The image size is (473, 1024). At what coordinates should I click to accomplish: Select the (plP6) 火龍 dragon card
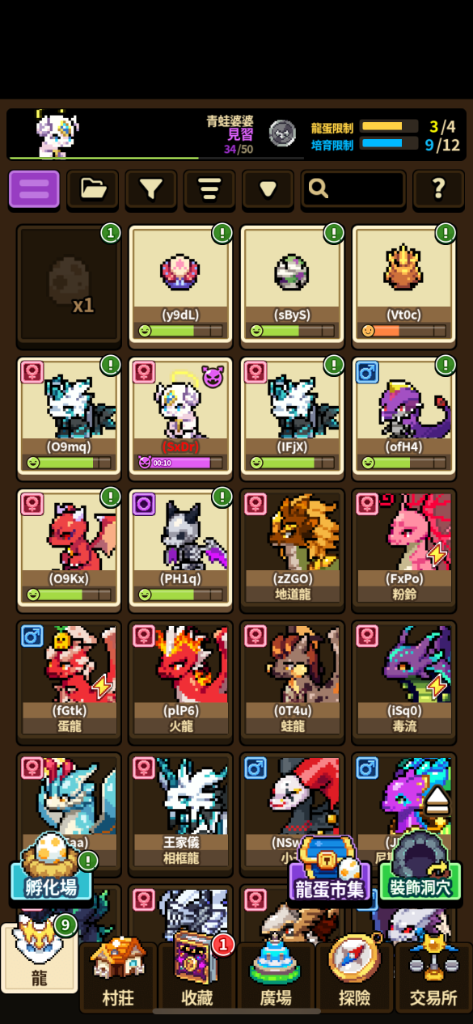click(181, 682)
